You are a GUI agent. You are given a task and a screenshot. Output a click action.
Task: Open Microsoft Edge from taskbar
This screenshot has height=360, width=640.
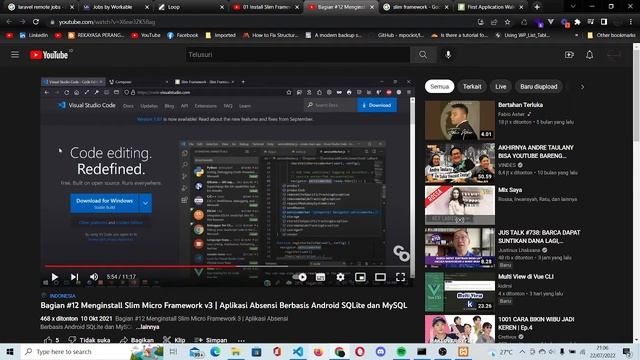[x=216, y=351]
